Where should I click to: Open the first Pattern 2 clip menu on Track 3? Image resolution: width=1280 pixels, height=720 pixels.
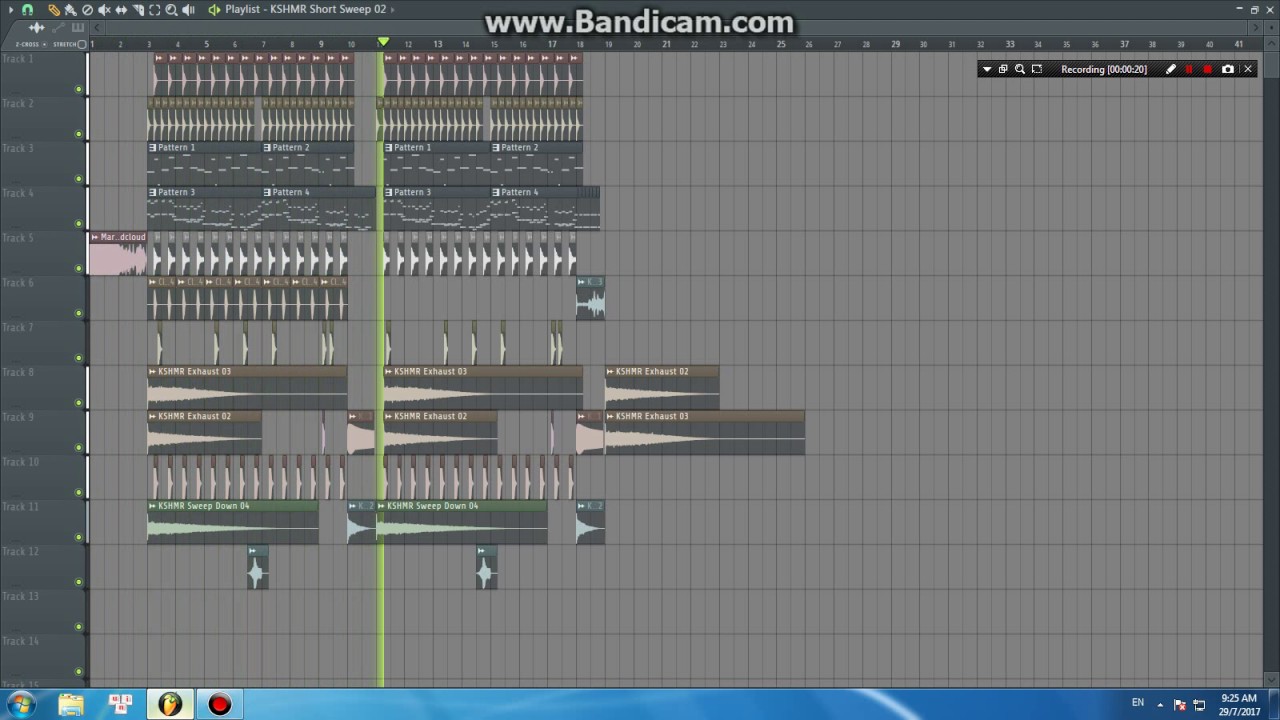pyautogui.click(x=267, y=148)
